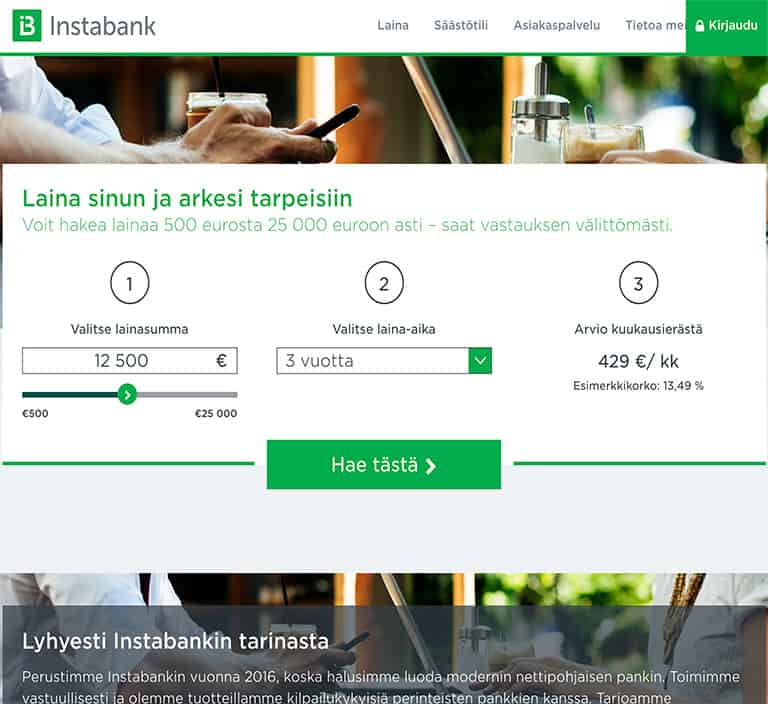Click the step 3 circle icon
The width and height of the screenshot is (768, 704).
coord(638,283)
